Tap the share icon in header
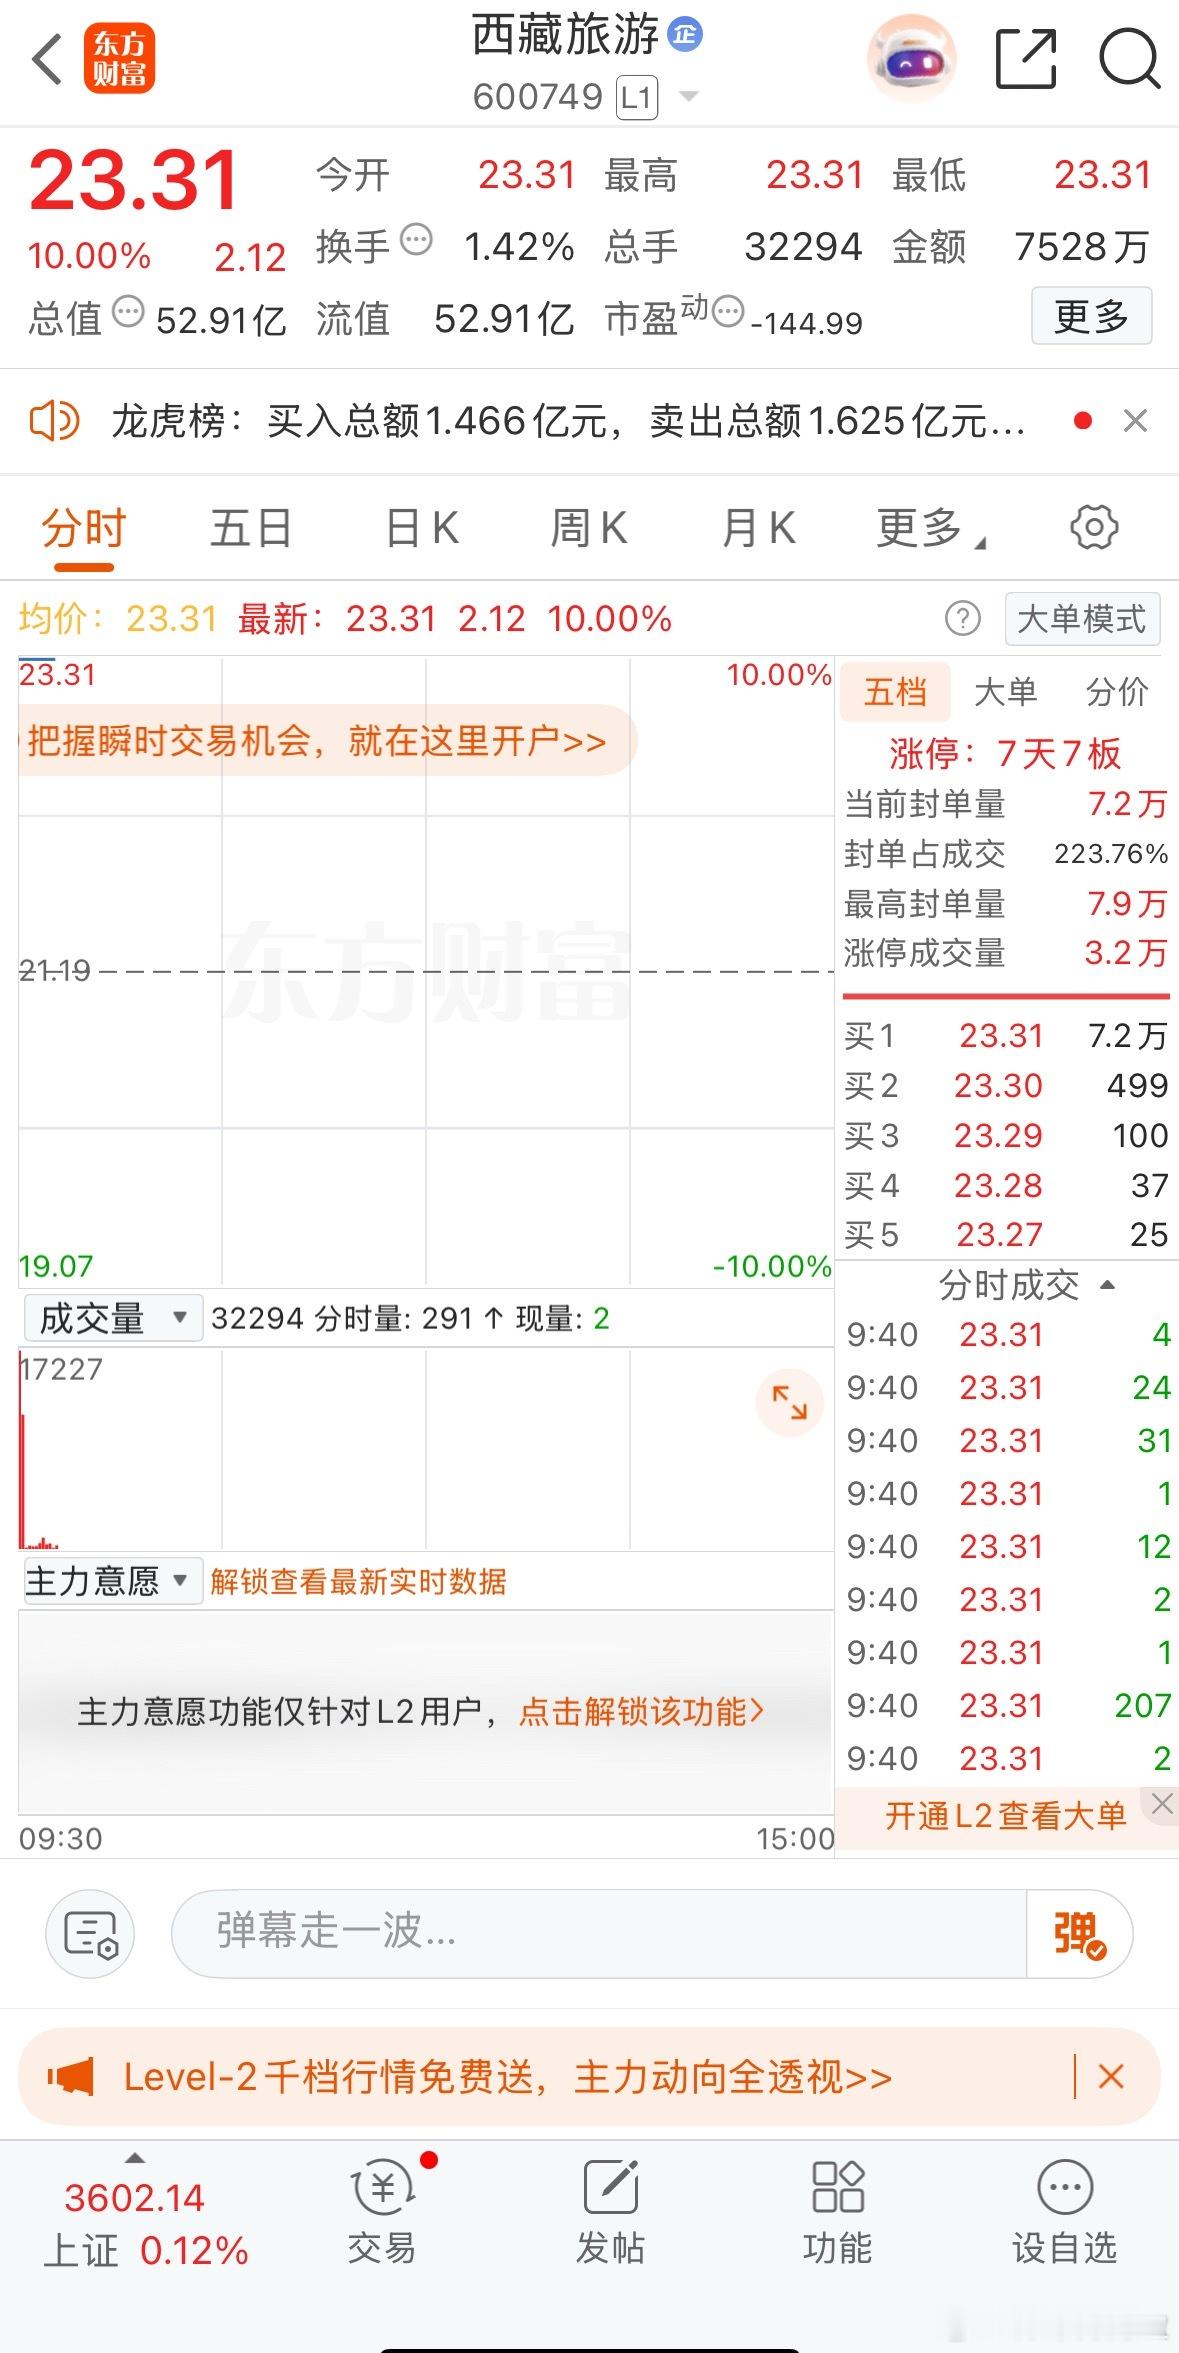Screen dimensions: 1179x2353 (1026, 60)
